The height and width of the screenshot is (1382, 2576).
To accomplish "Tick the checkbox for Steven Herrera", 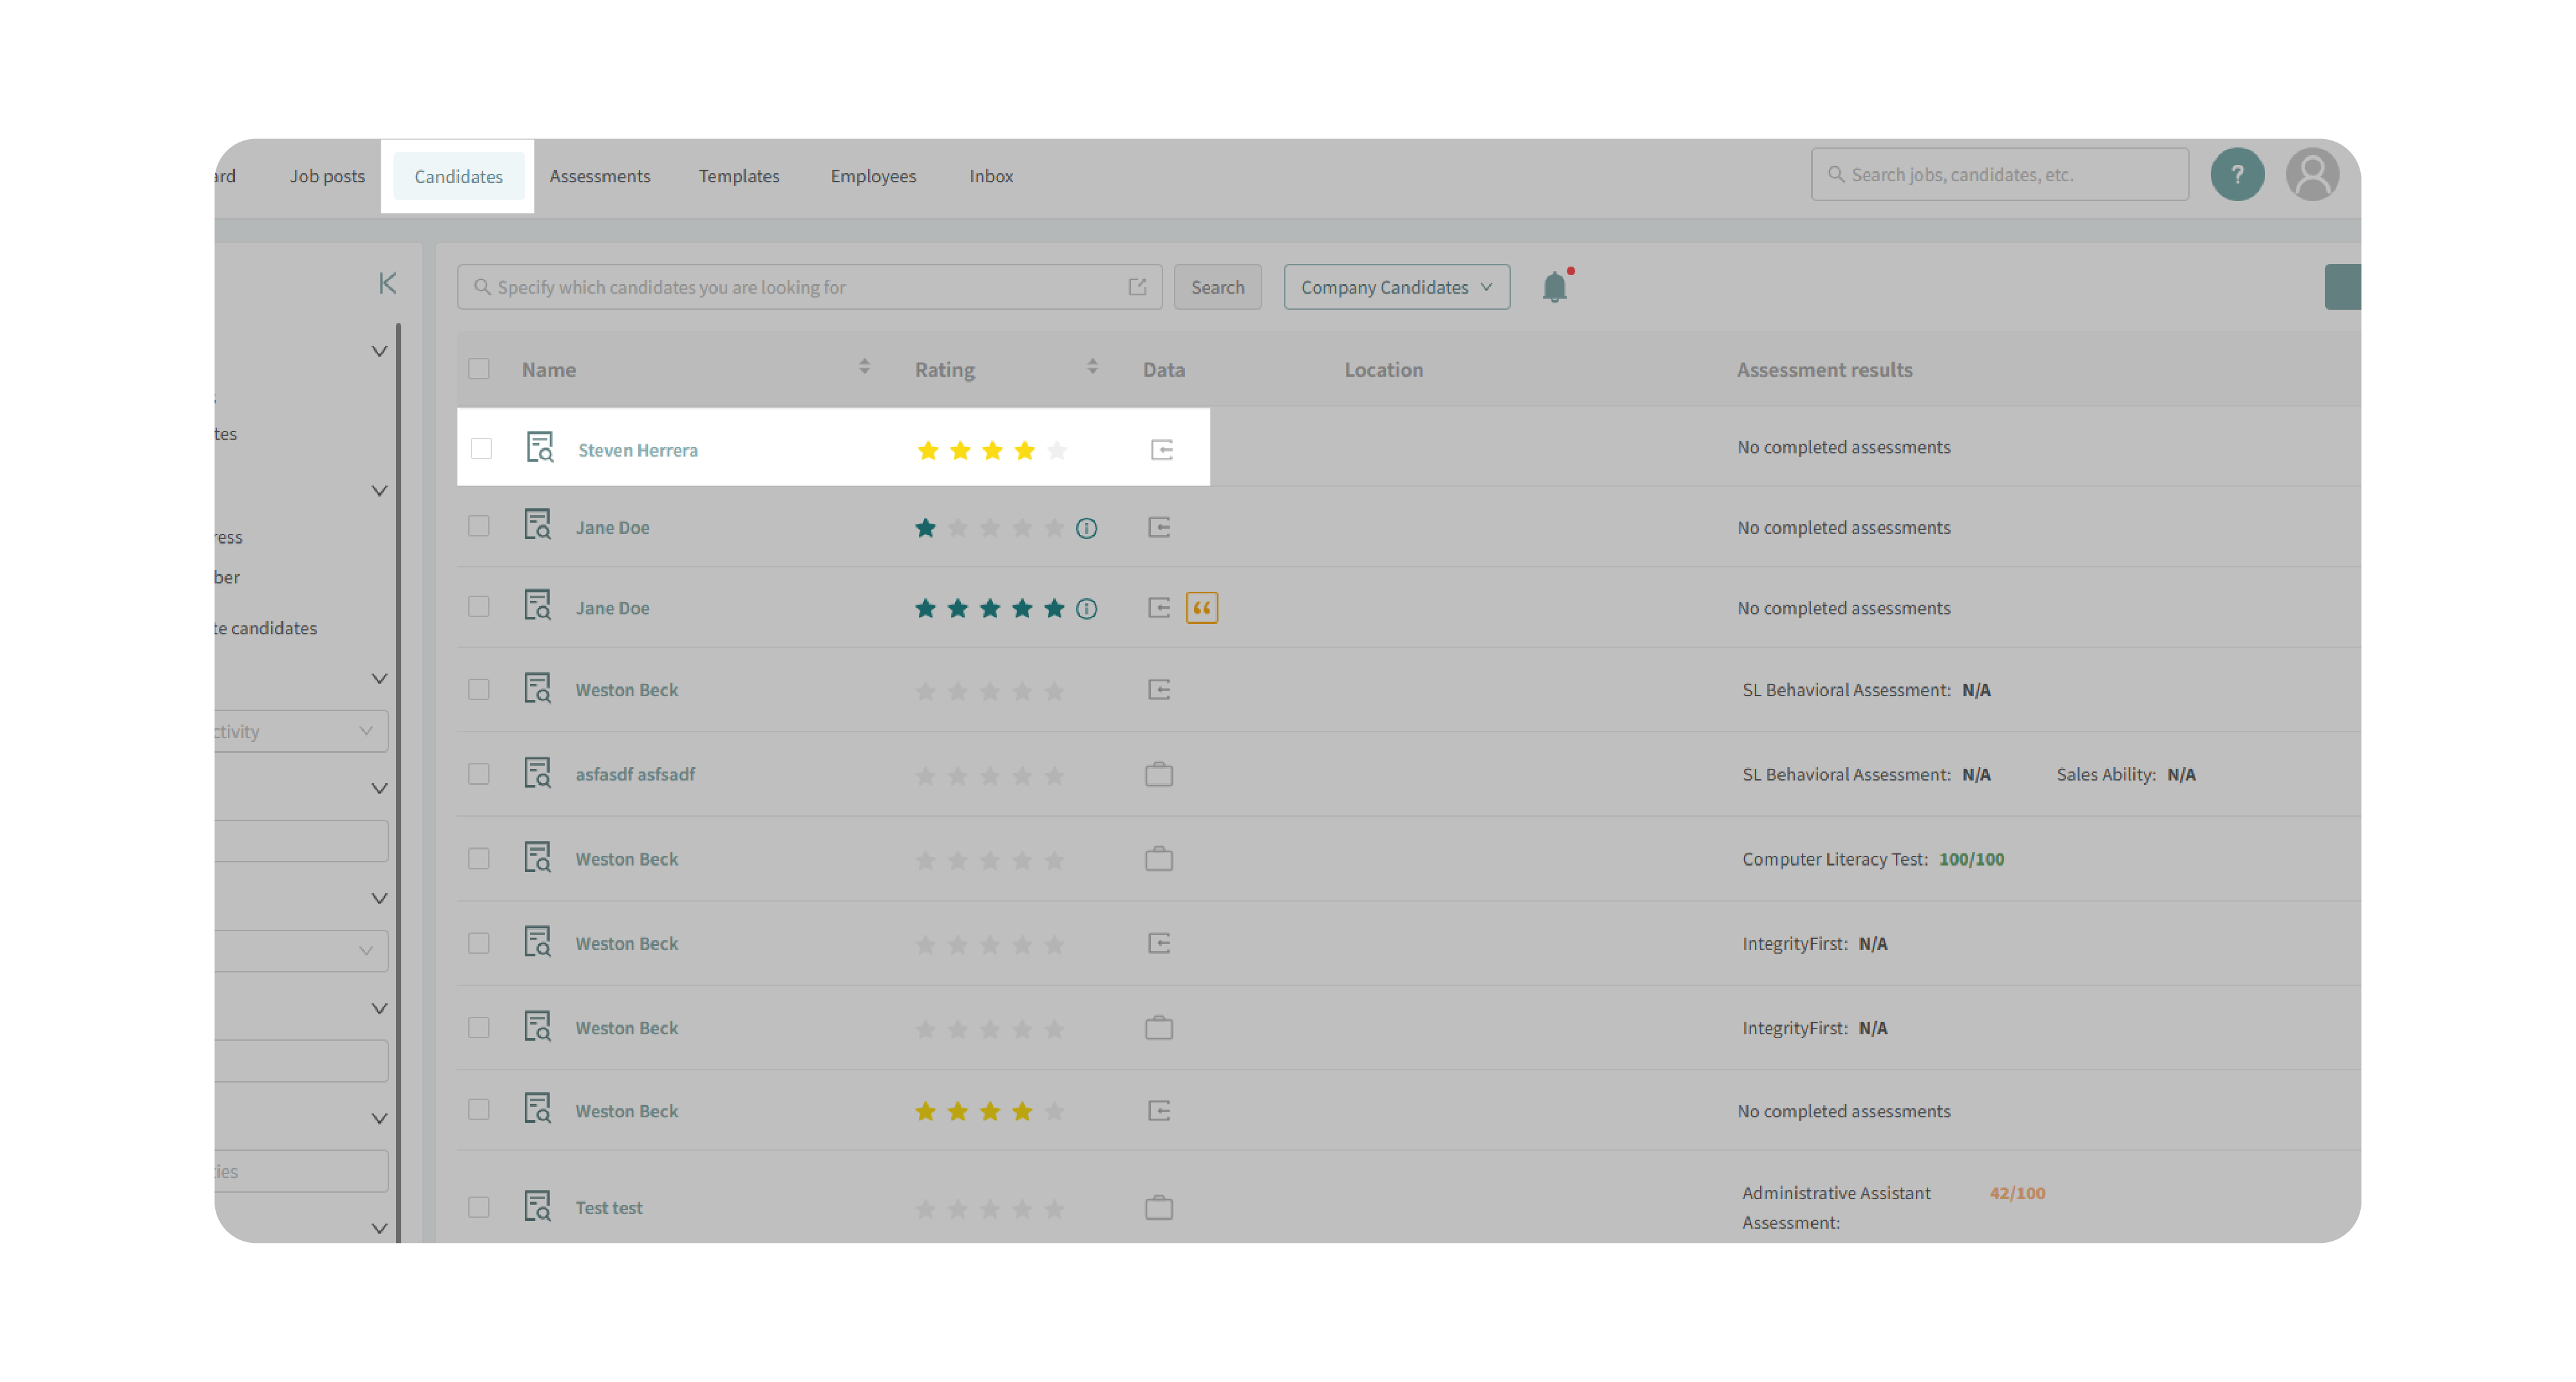I will [x=481, y=449].
